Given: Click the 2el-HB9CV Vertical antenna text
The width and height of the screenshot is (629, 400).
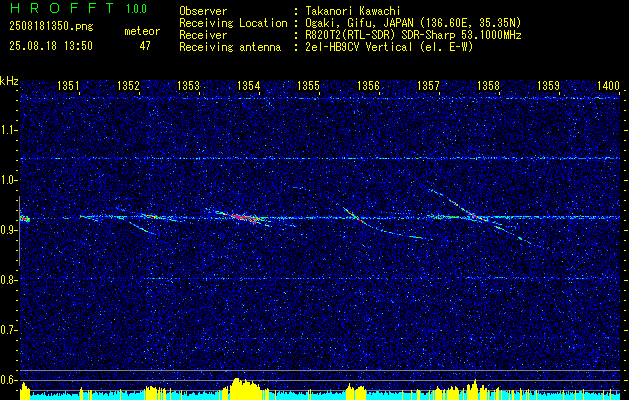Looking at the screenshot, I should tap(359, 47).
